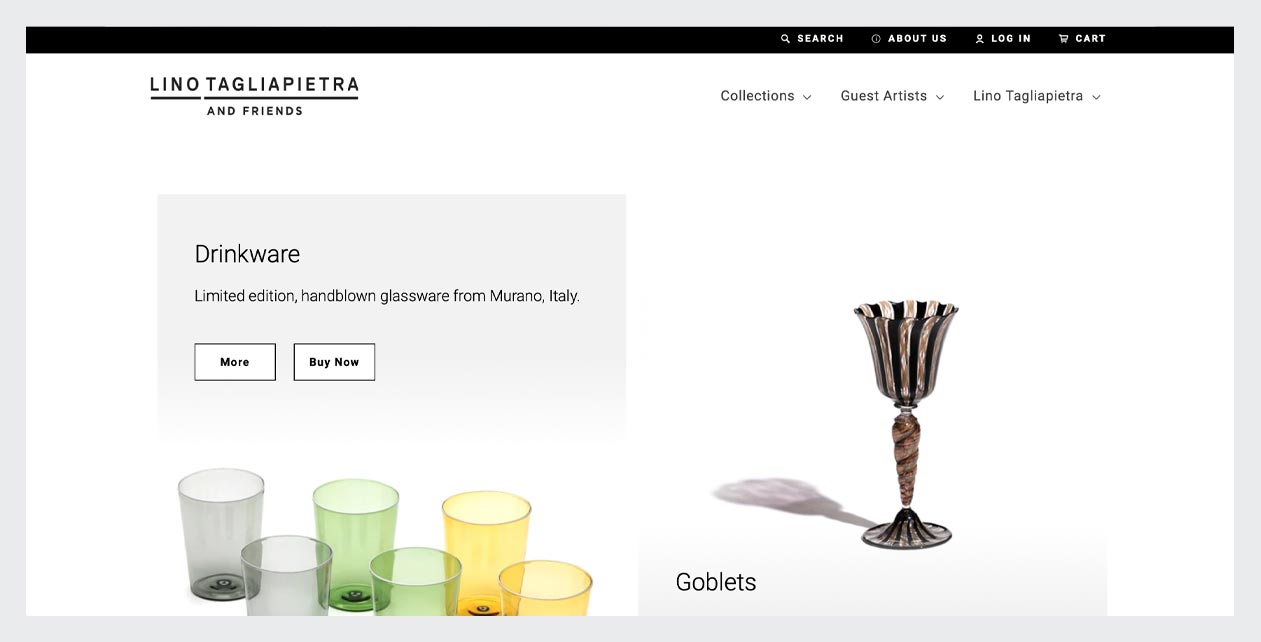The width and height of the screenshot is (1261, 642).
Task: Expand the Guest Artists chevron arrow
Action: [940, 97]
